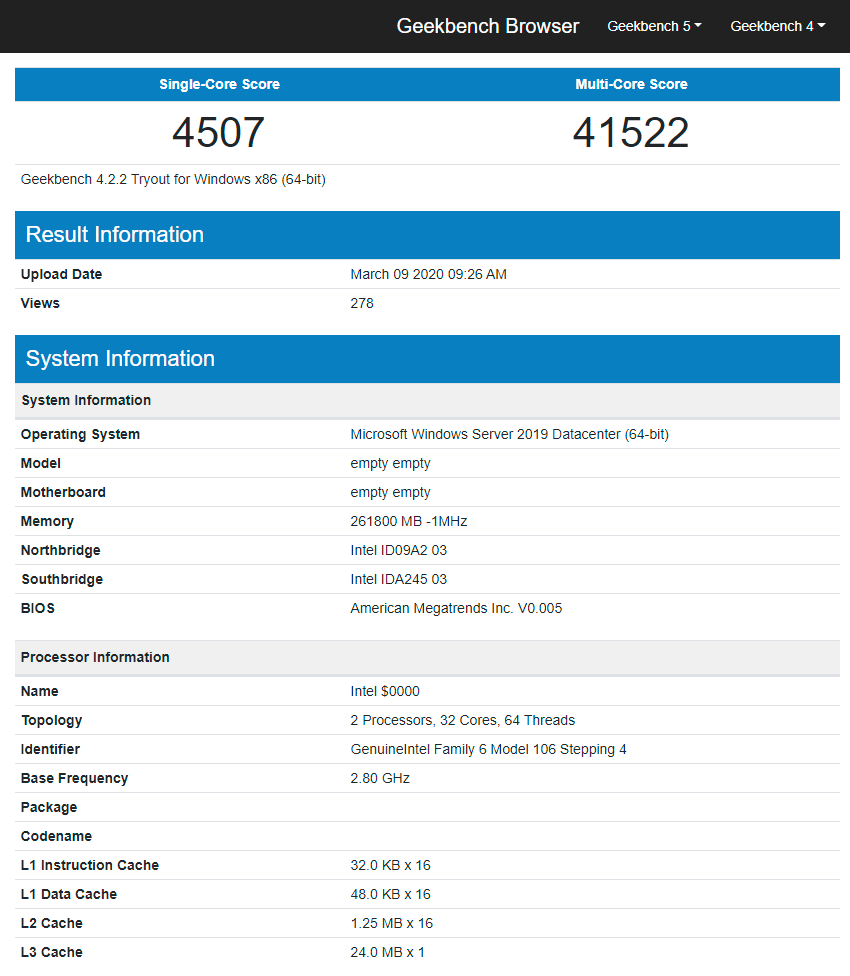Viewport: 850px width, 976px height.
Task: Select the upload date March 09 2020 value
Action: [x=428, y=274]
